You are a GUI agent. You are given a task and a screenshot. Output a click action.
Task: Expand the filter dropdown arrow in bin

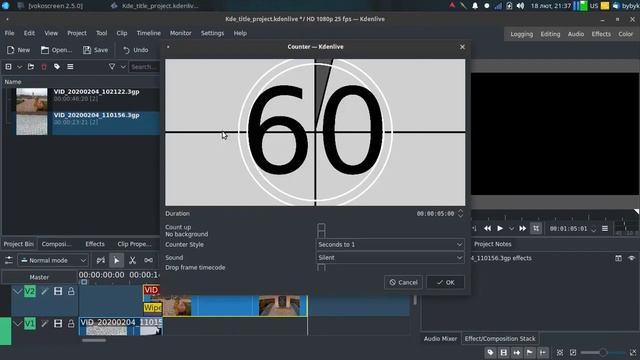click(123, 67)
